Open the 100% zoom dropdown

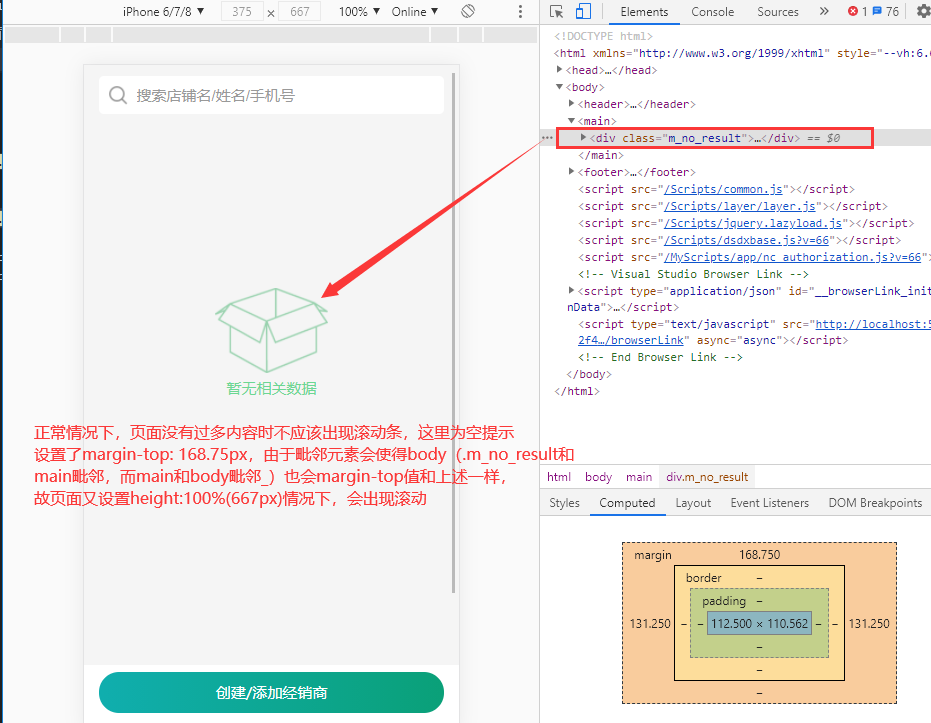[x=359, y=11]
